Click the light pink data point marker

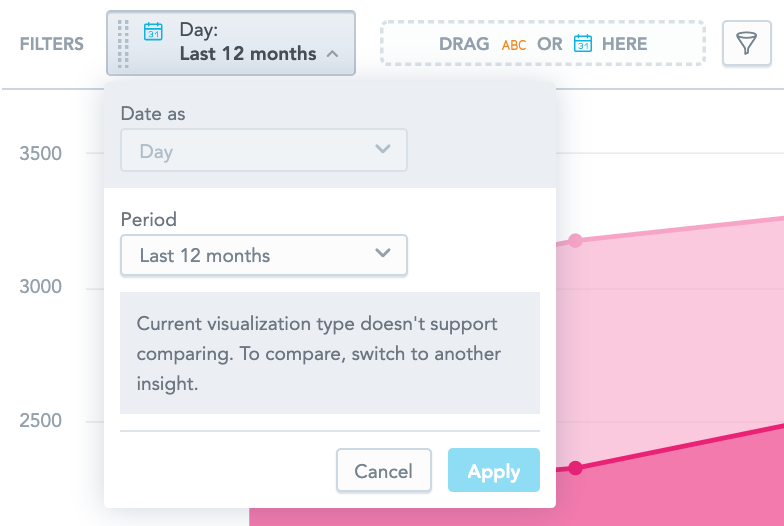pos(575,240)
